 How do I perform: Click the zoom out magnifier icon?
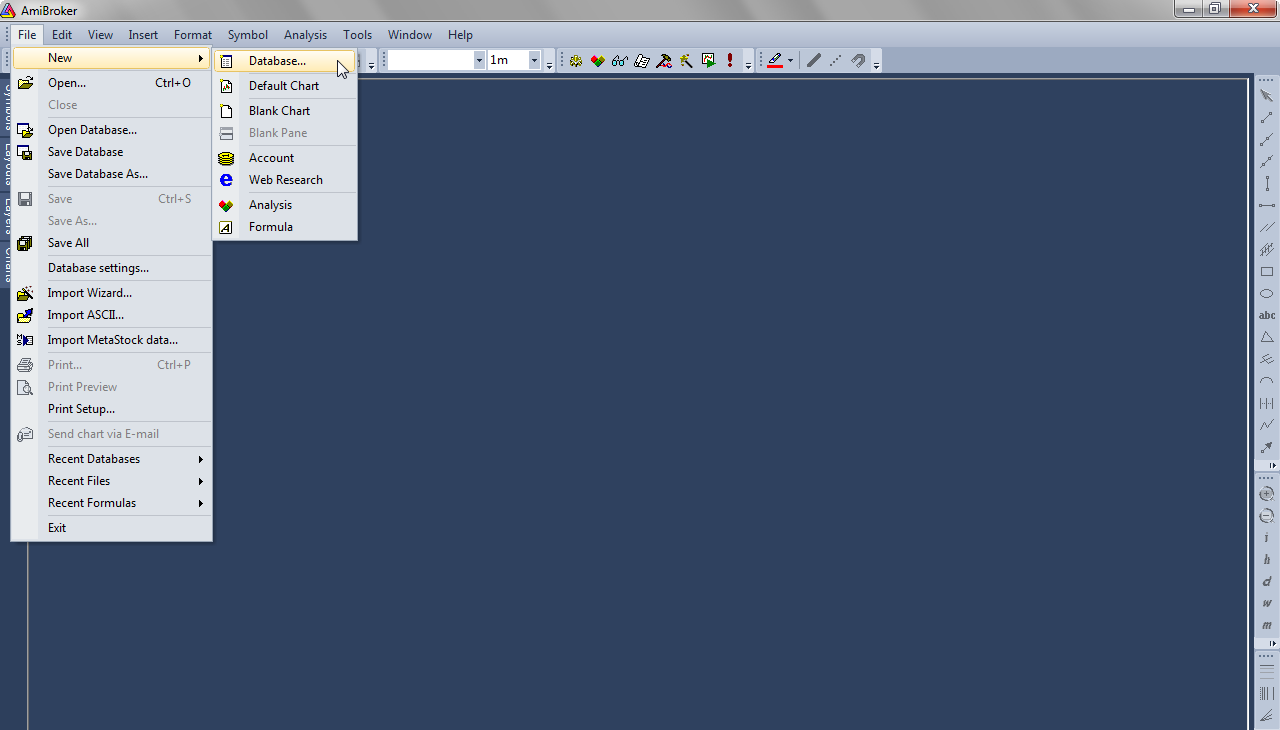click(x=1267, y=516)
